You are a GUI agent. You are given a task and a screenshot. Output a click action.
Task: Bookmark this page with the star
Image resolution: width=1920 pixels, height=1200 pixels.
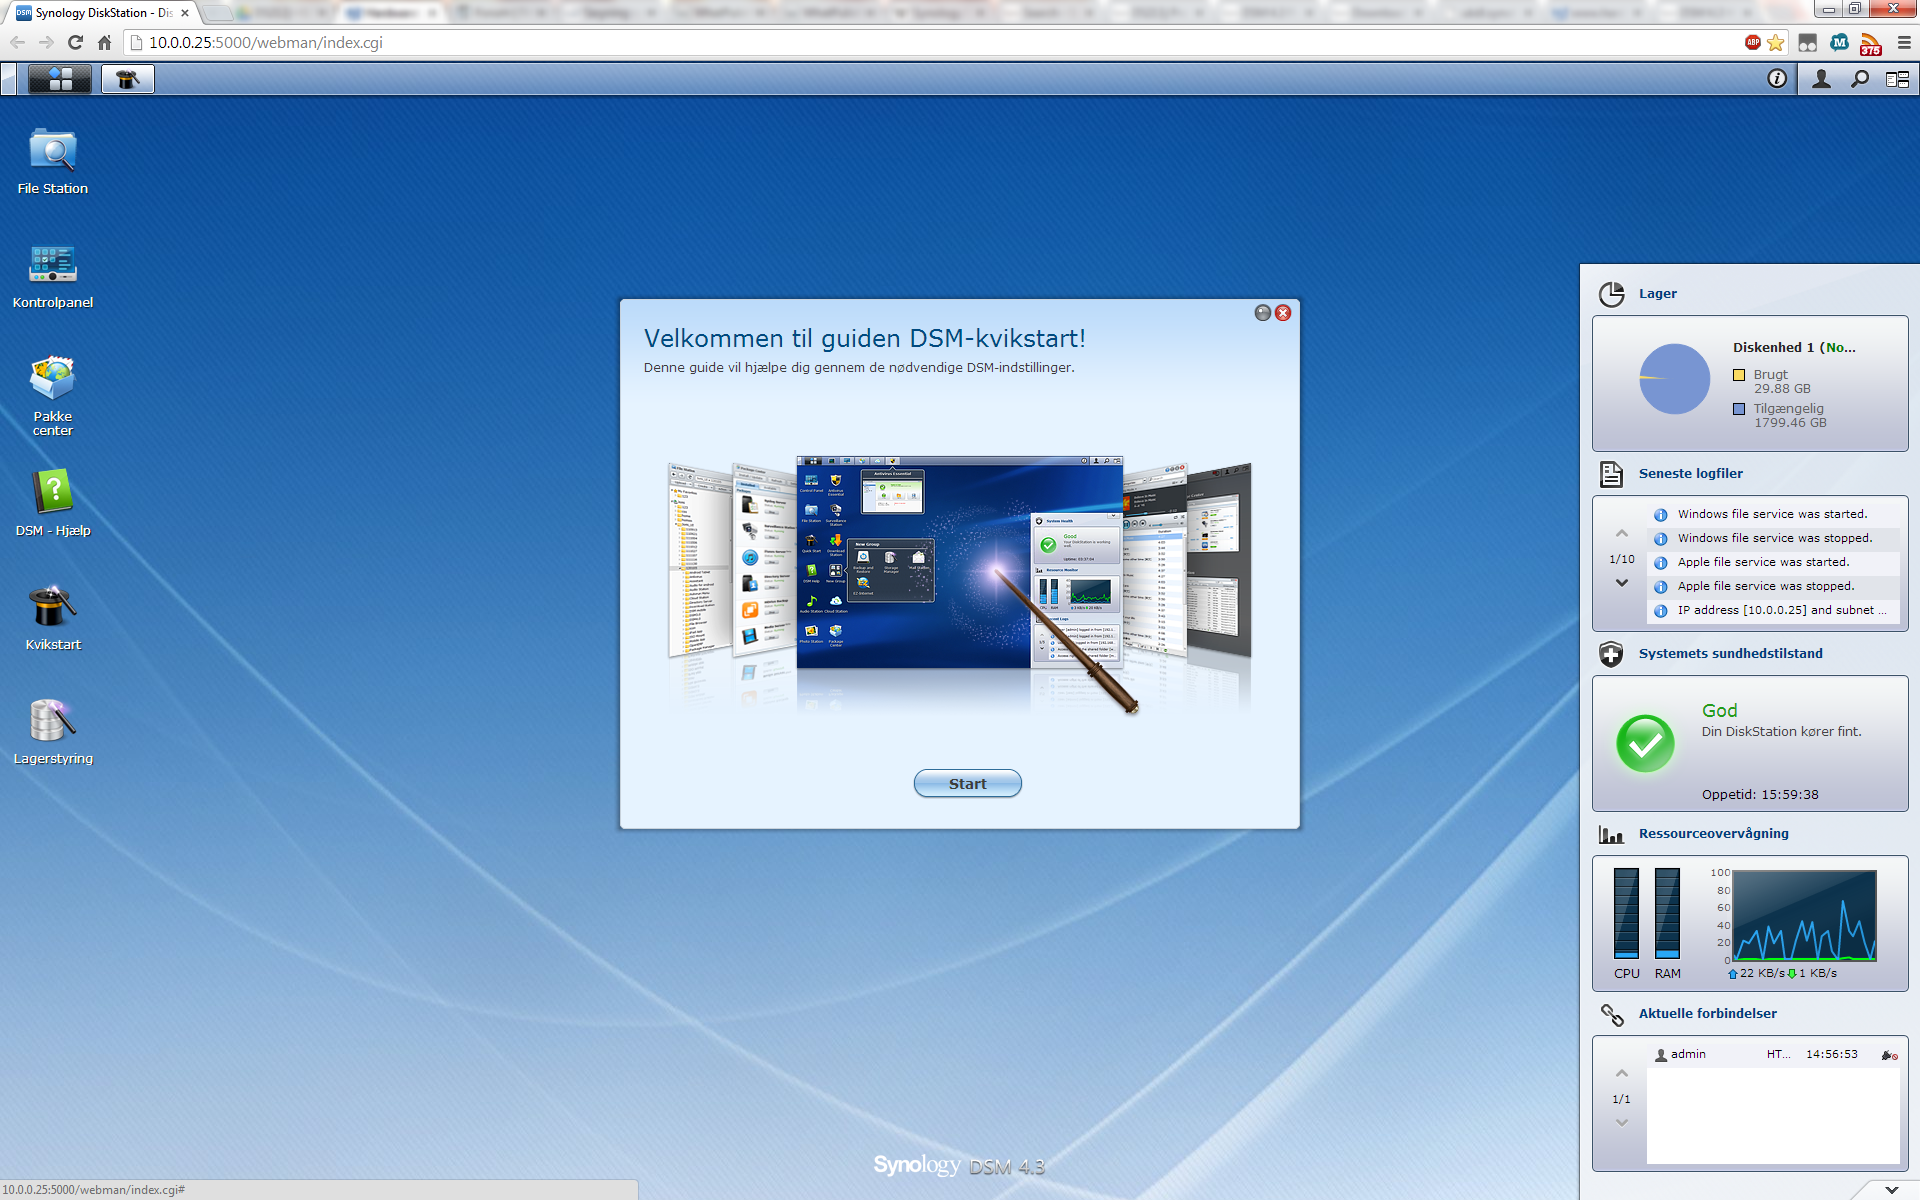(x=1776, y=42)
